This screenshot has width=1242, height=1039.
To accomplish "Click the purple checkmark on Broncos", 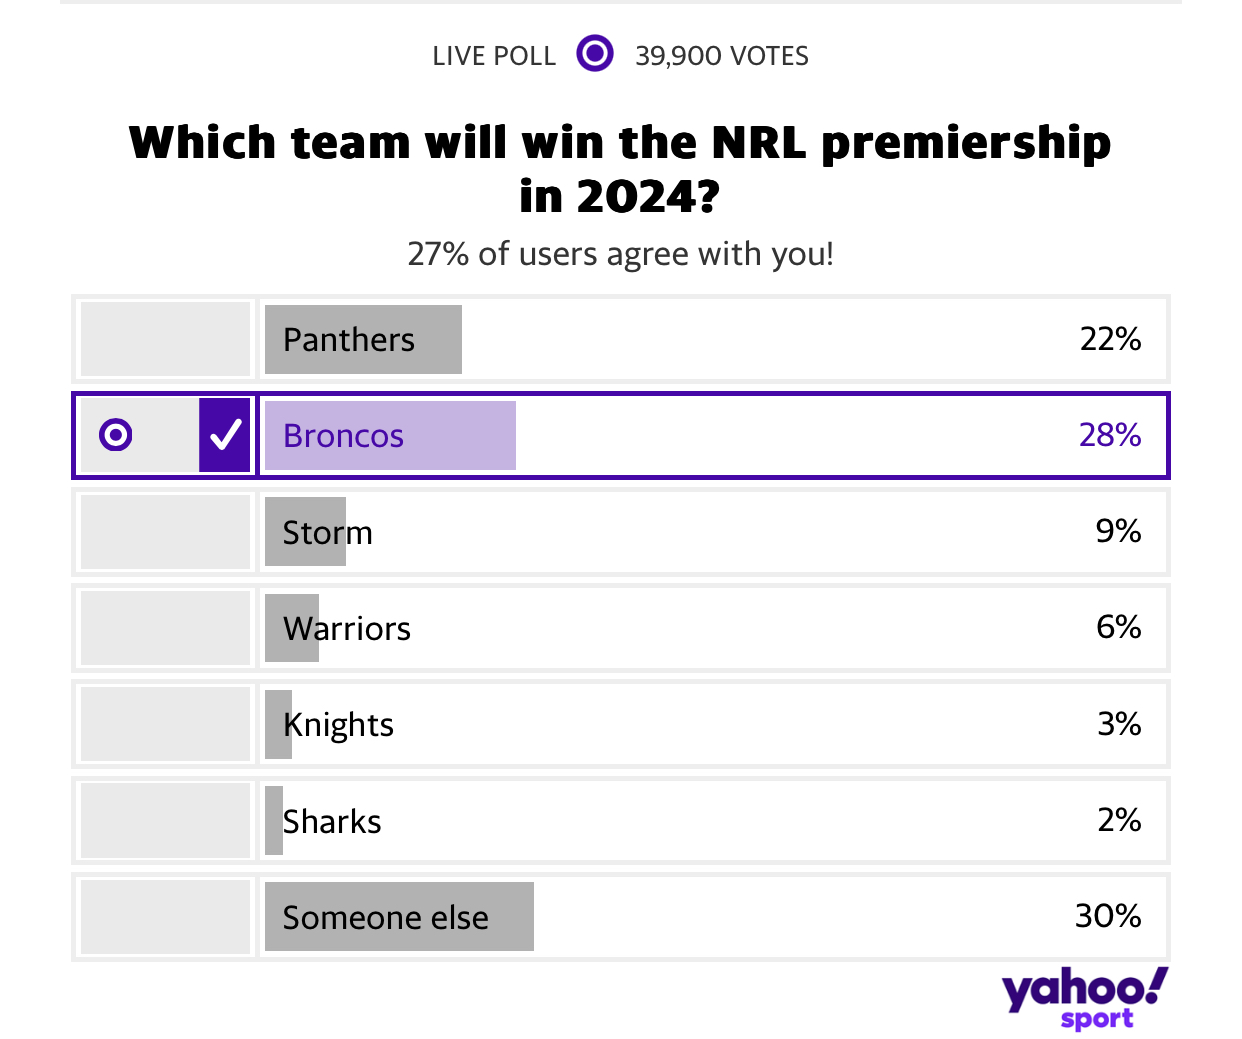I will pyautogui.click(x=225, y=435).
